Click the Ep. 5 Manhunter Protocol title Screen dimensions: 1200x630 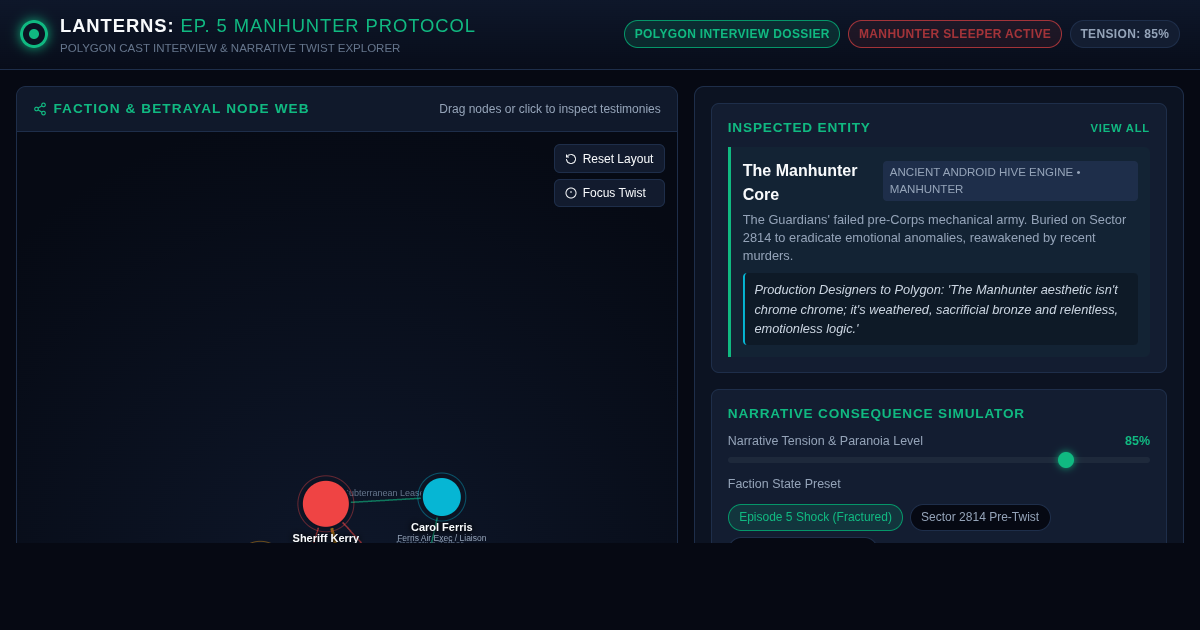328,26
